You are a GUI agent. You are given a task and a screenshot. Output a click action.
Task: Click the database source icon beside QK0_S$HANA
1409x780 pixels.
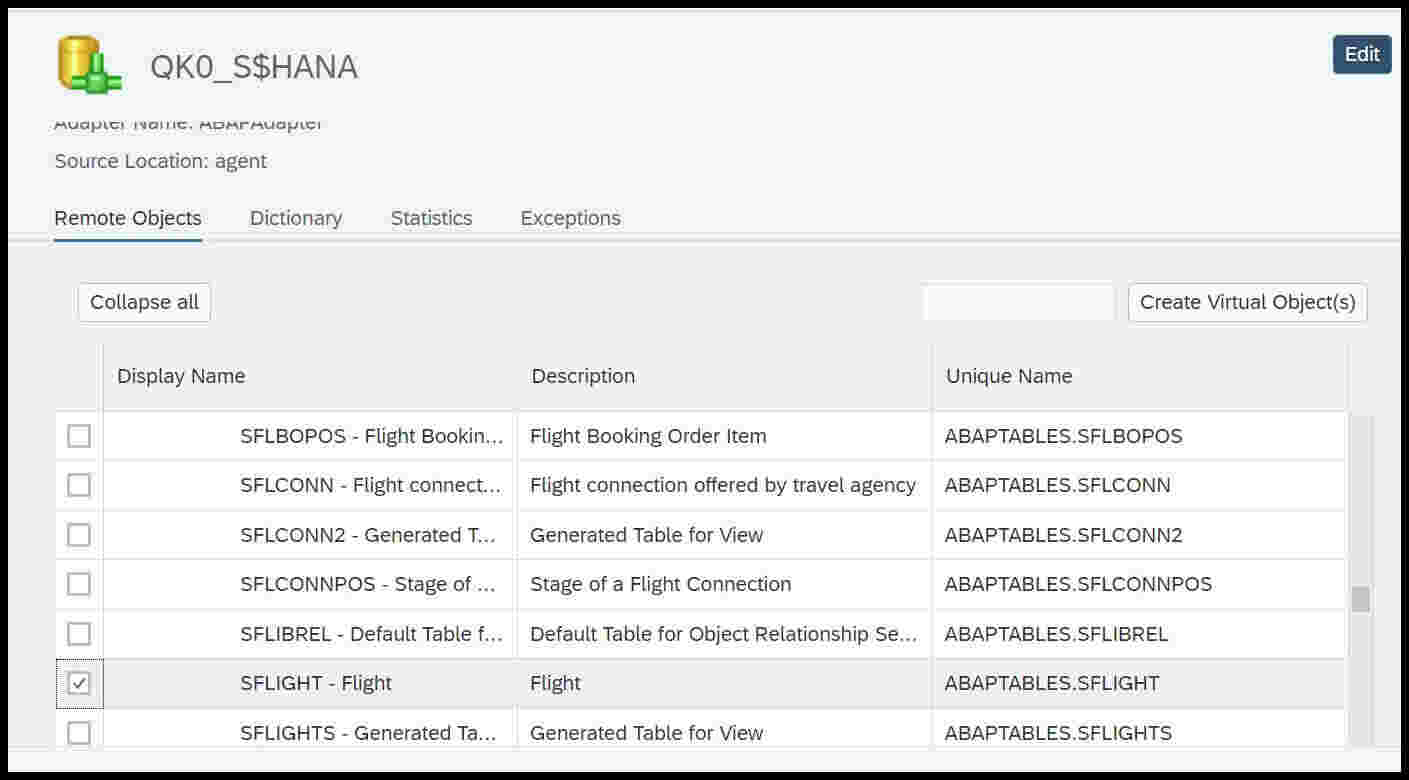pyautogui.click(x=87, y=65)
